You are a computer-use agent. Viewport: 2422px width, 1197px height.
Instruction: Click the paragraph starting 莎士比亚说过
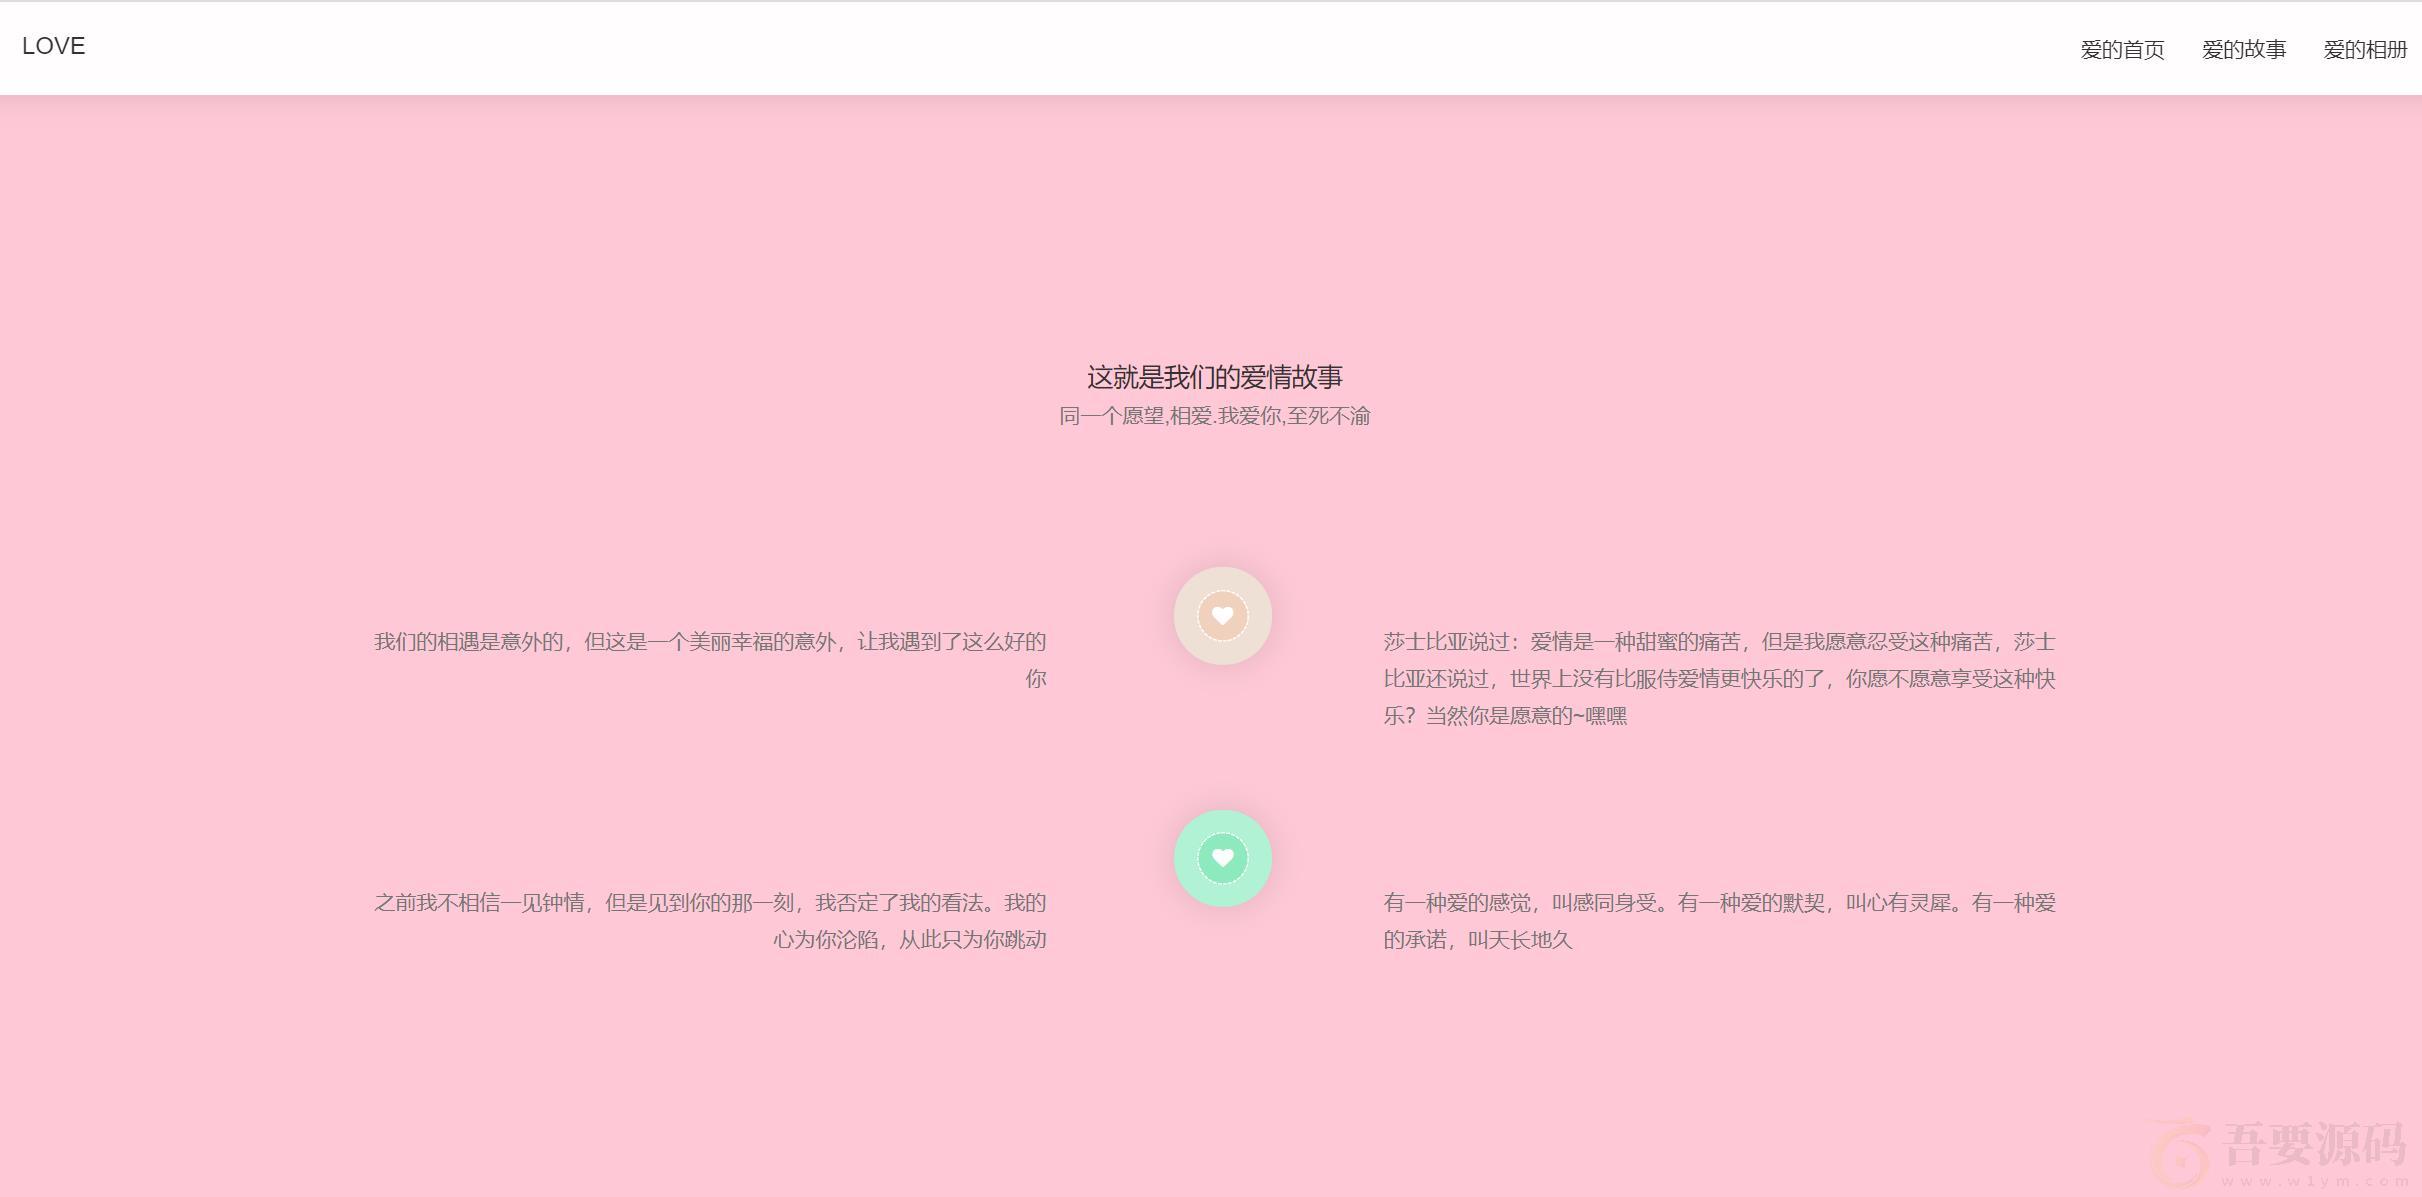pos(1719,678)
